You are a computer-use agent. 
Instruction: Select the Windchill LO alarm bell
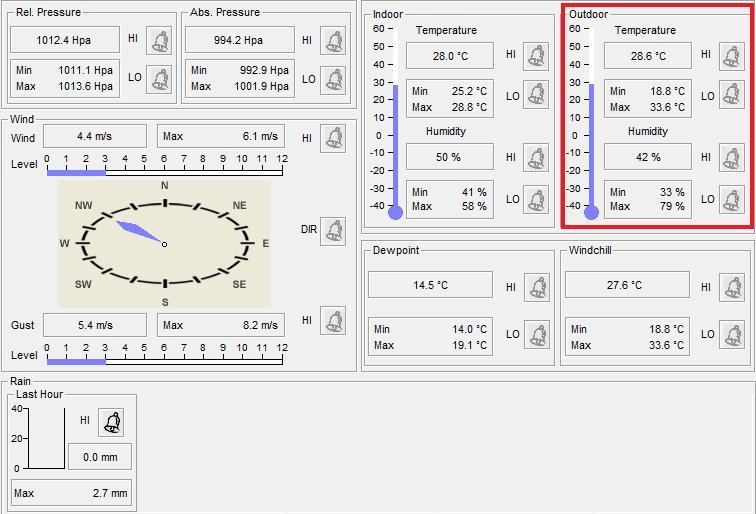tap(732, 335)
